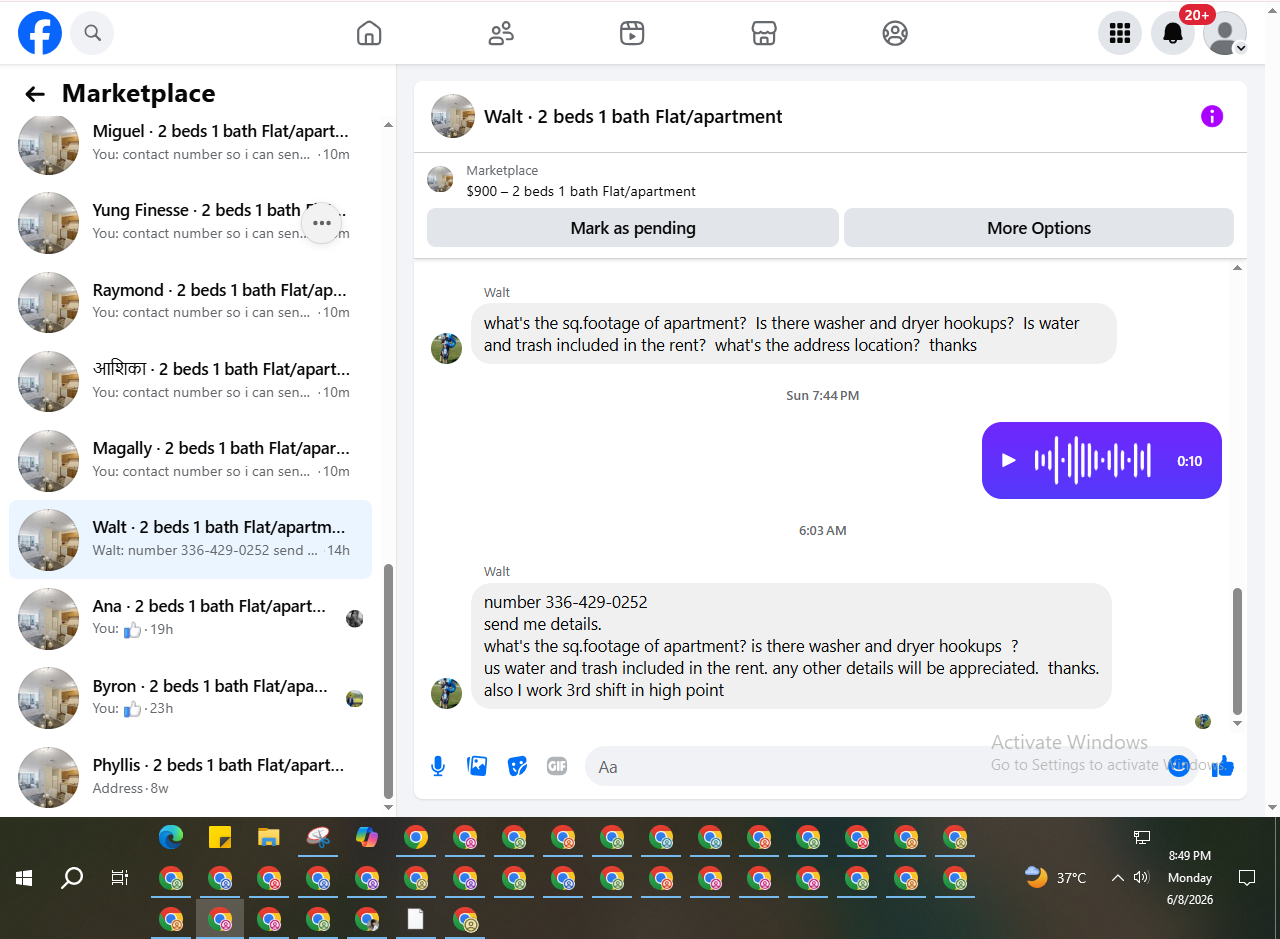This screenshot has height=939, width=1280.
Task: Open Magally's conversation
Action: click(190, 460)
